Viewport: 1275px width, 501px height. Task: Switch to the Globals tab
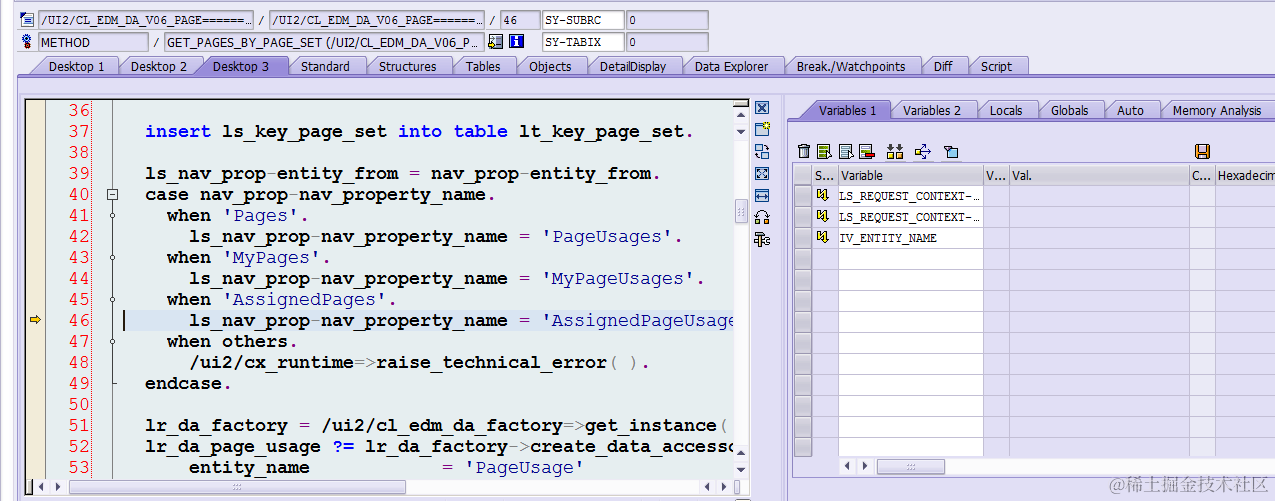[x=1069, y=110]
